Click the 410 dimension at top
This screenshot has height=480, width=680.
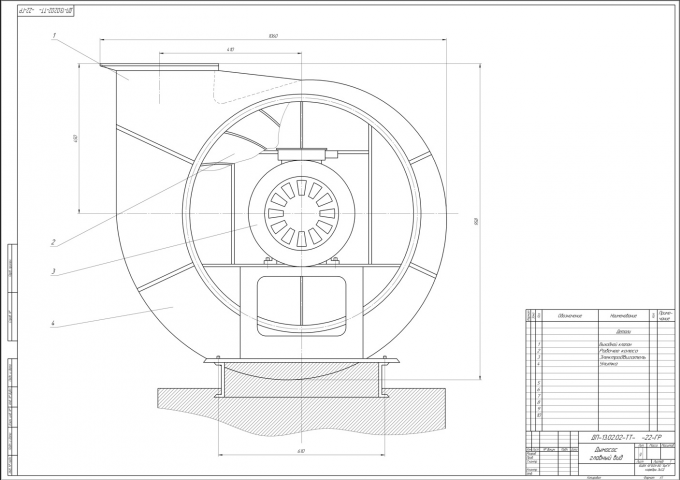click(x=231, y=50)
